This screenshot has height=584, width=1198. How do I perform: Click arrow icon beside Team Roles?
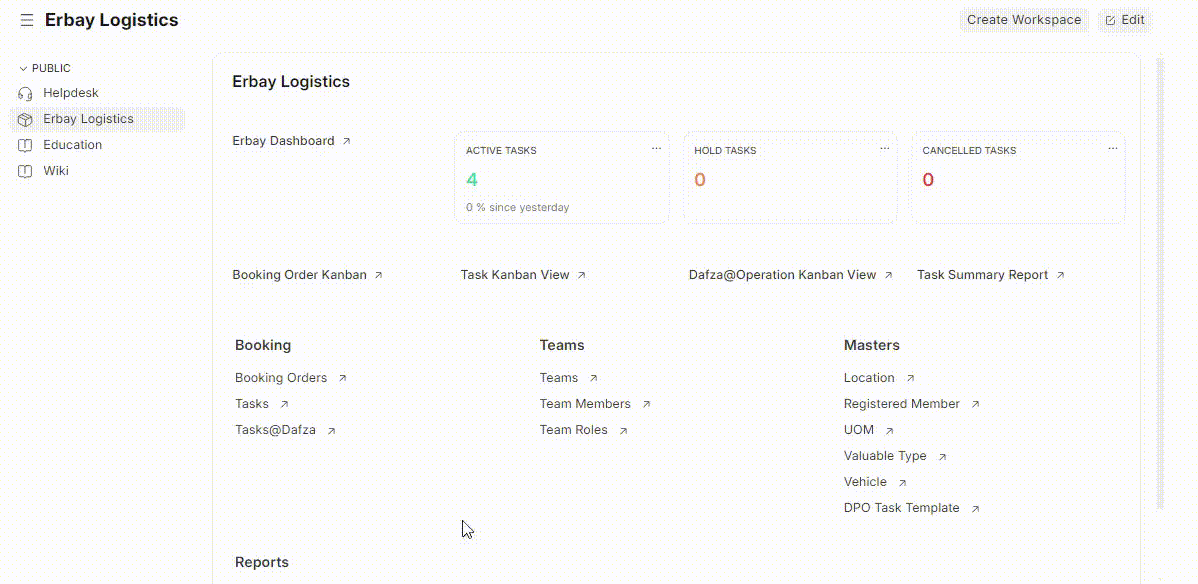[x=623, y=430]
